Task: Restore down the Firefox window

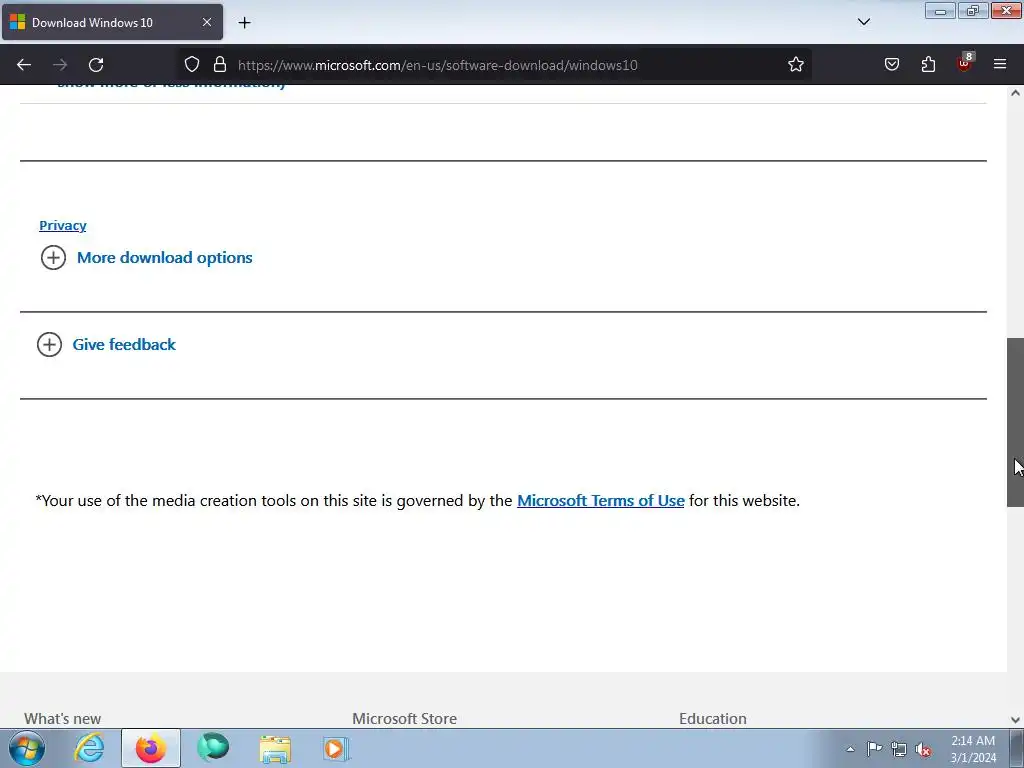Action: 973,11
